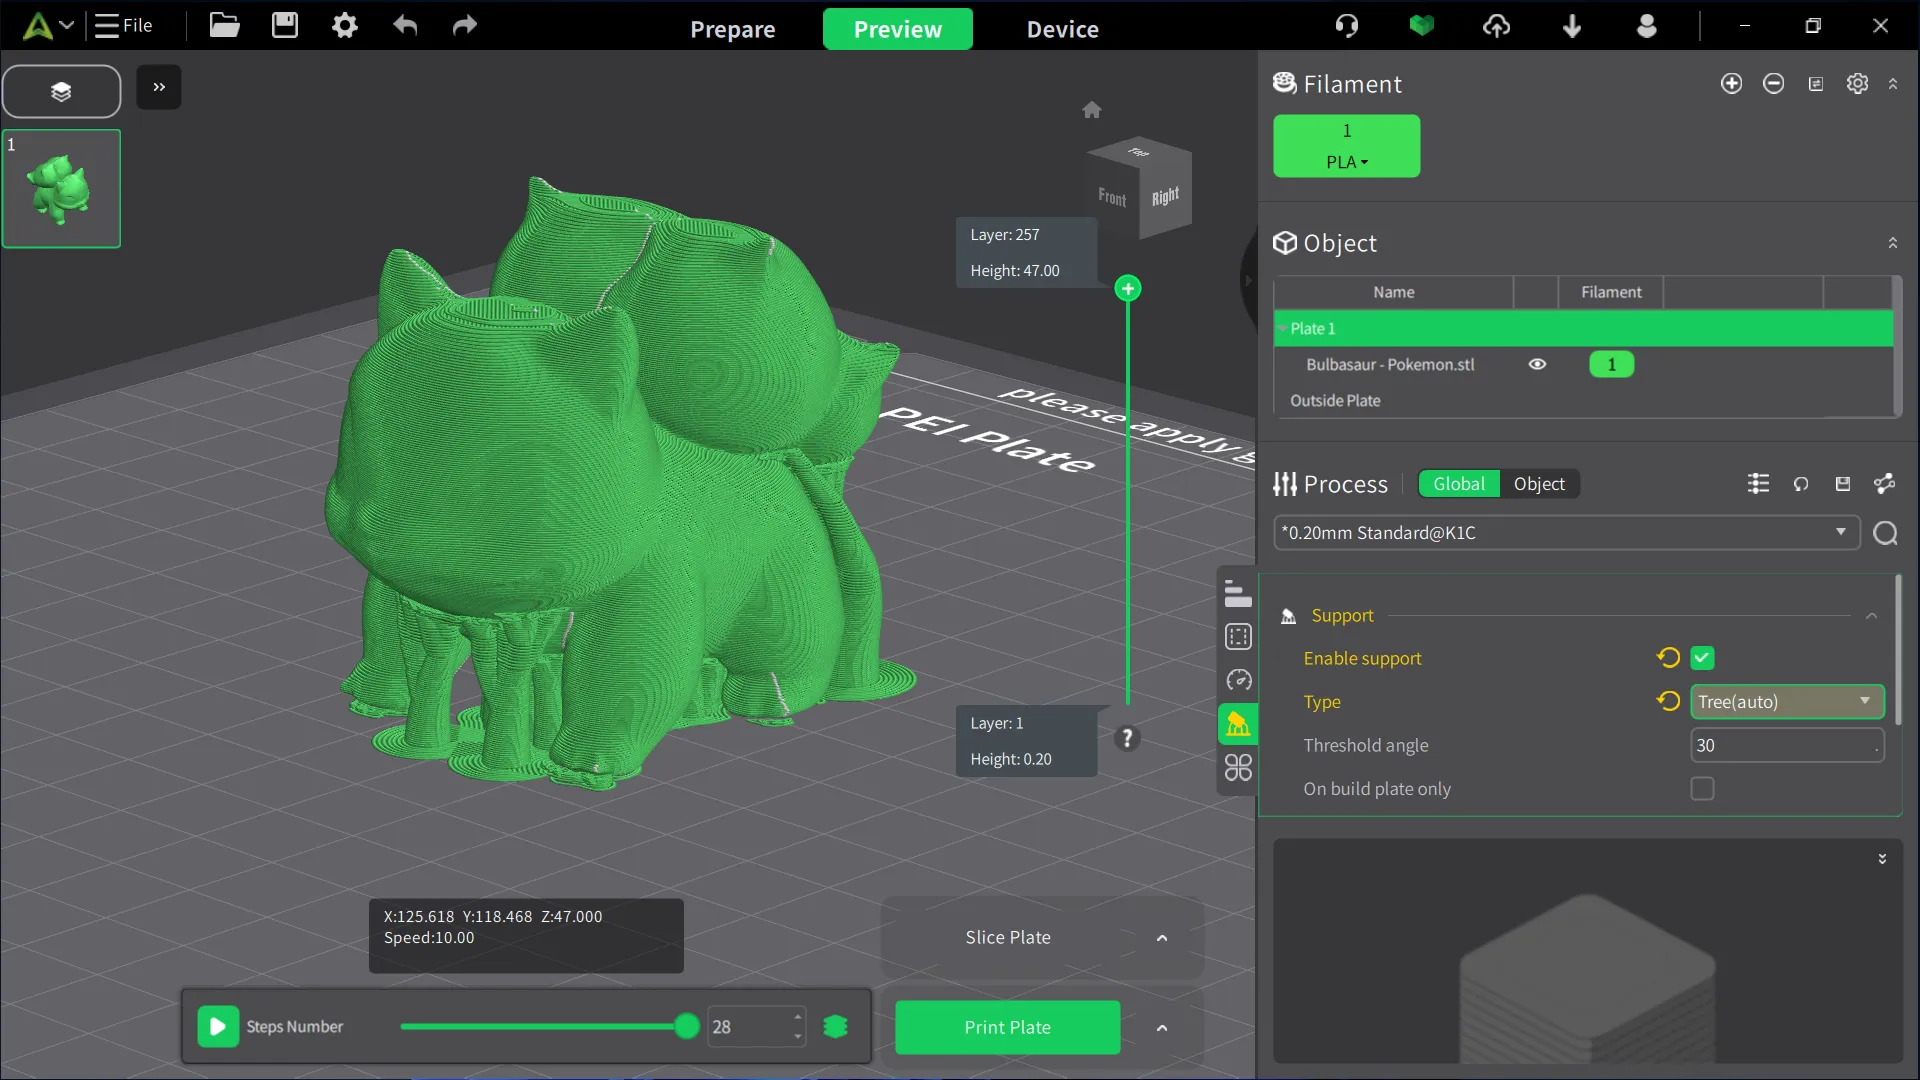
Task: Open the strength frame side tab icon
Action: [x=1238, y=637]
